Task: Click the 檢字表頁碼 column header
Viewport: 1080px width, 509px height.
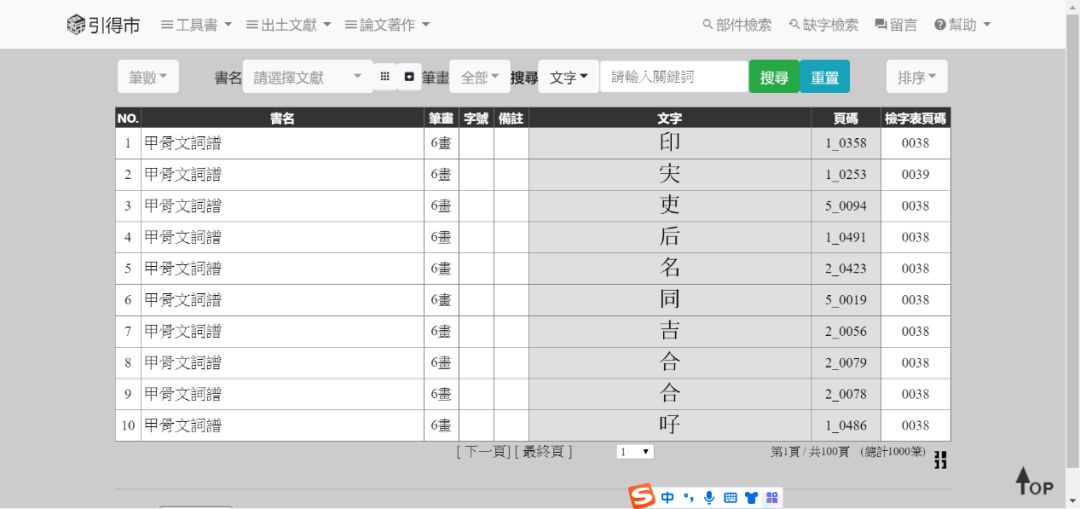Action: pos(915,118)
